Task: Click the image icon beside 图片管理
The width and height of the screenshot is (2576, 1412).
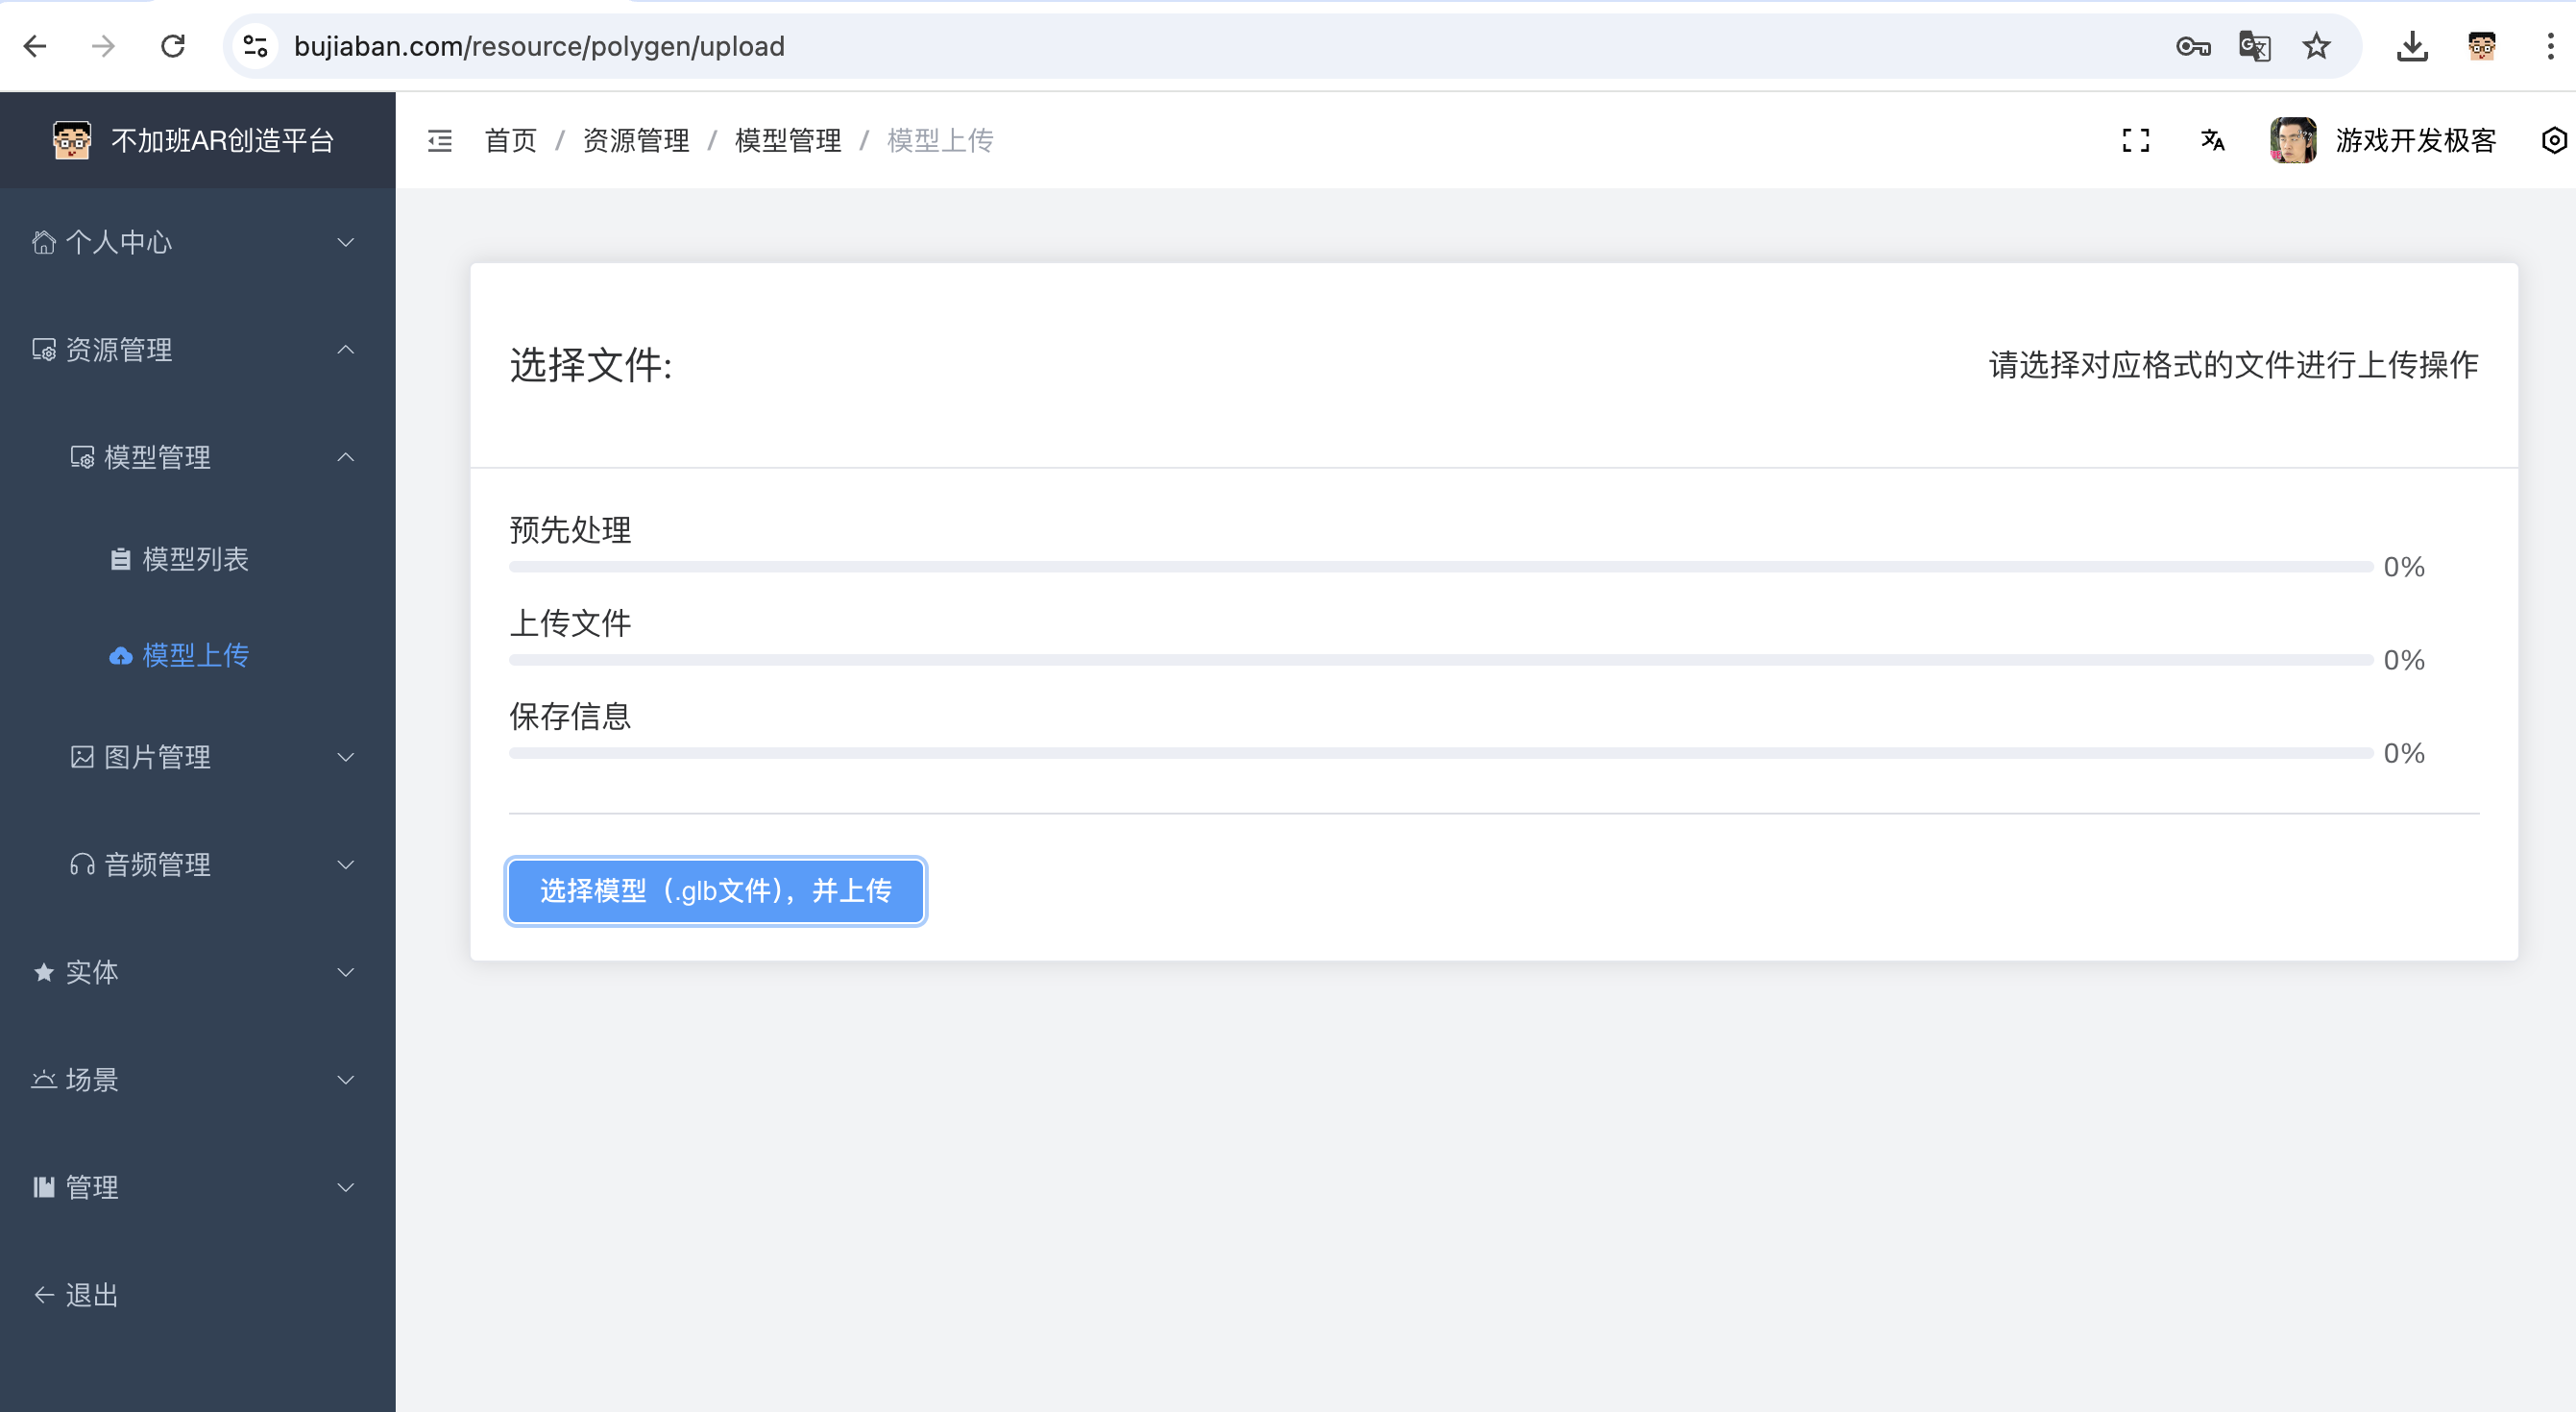Action: [x=82, y=757]
